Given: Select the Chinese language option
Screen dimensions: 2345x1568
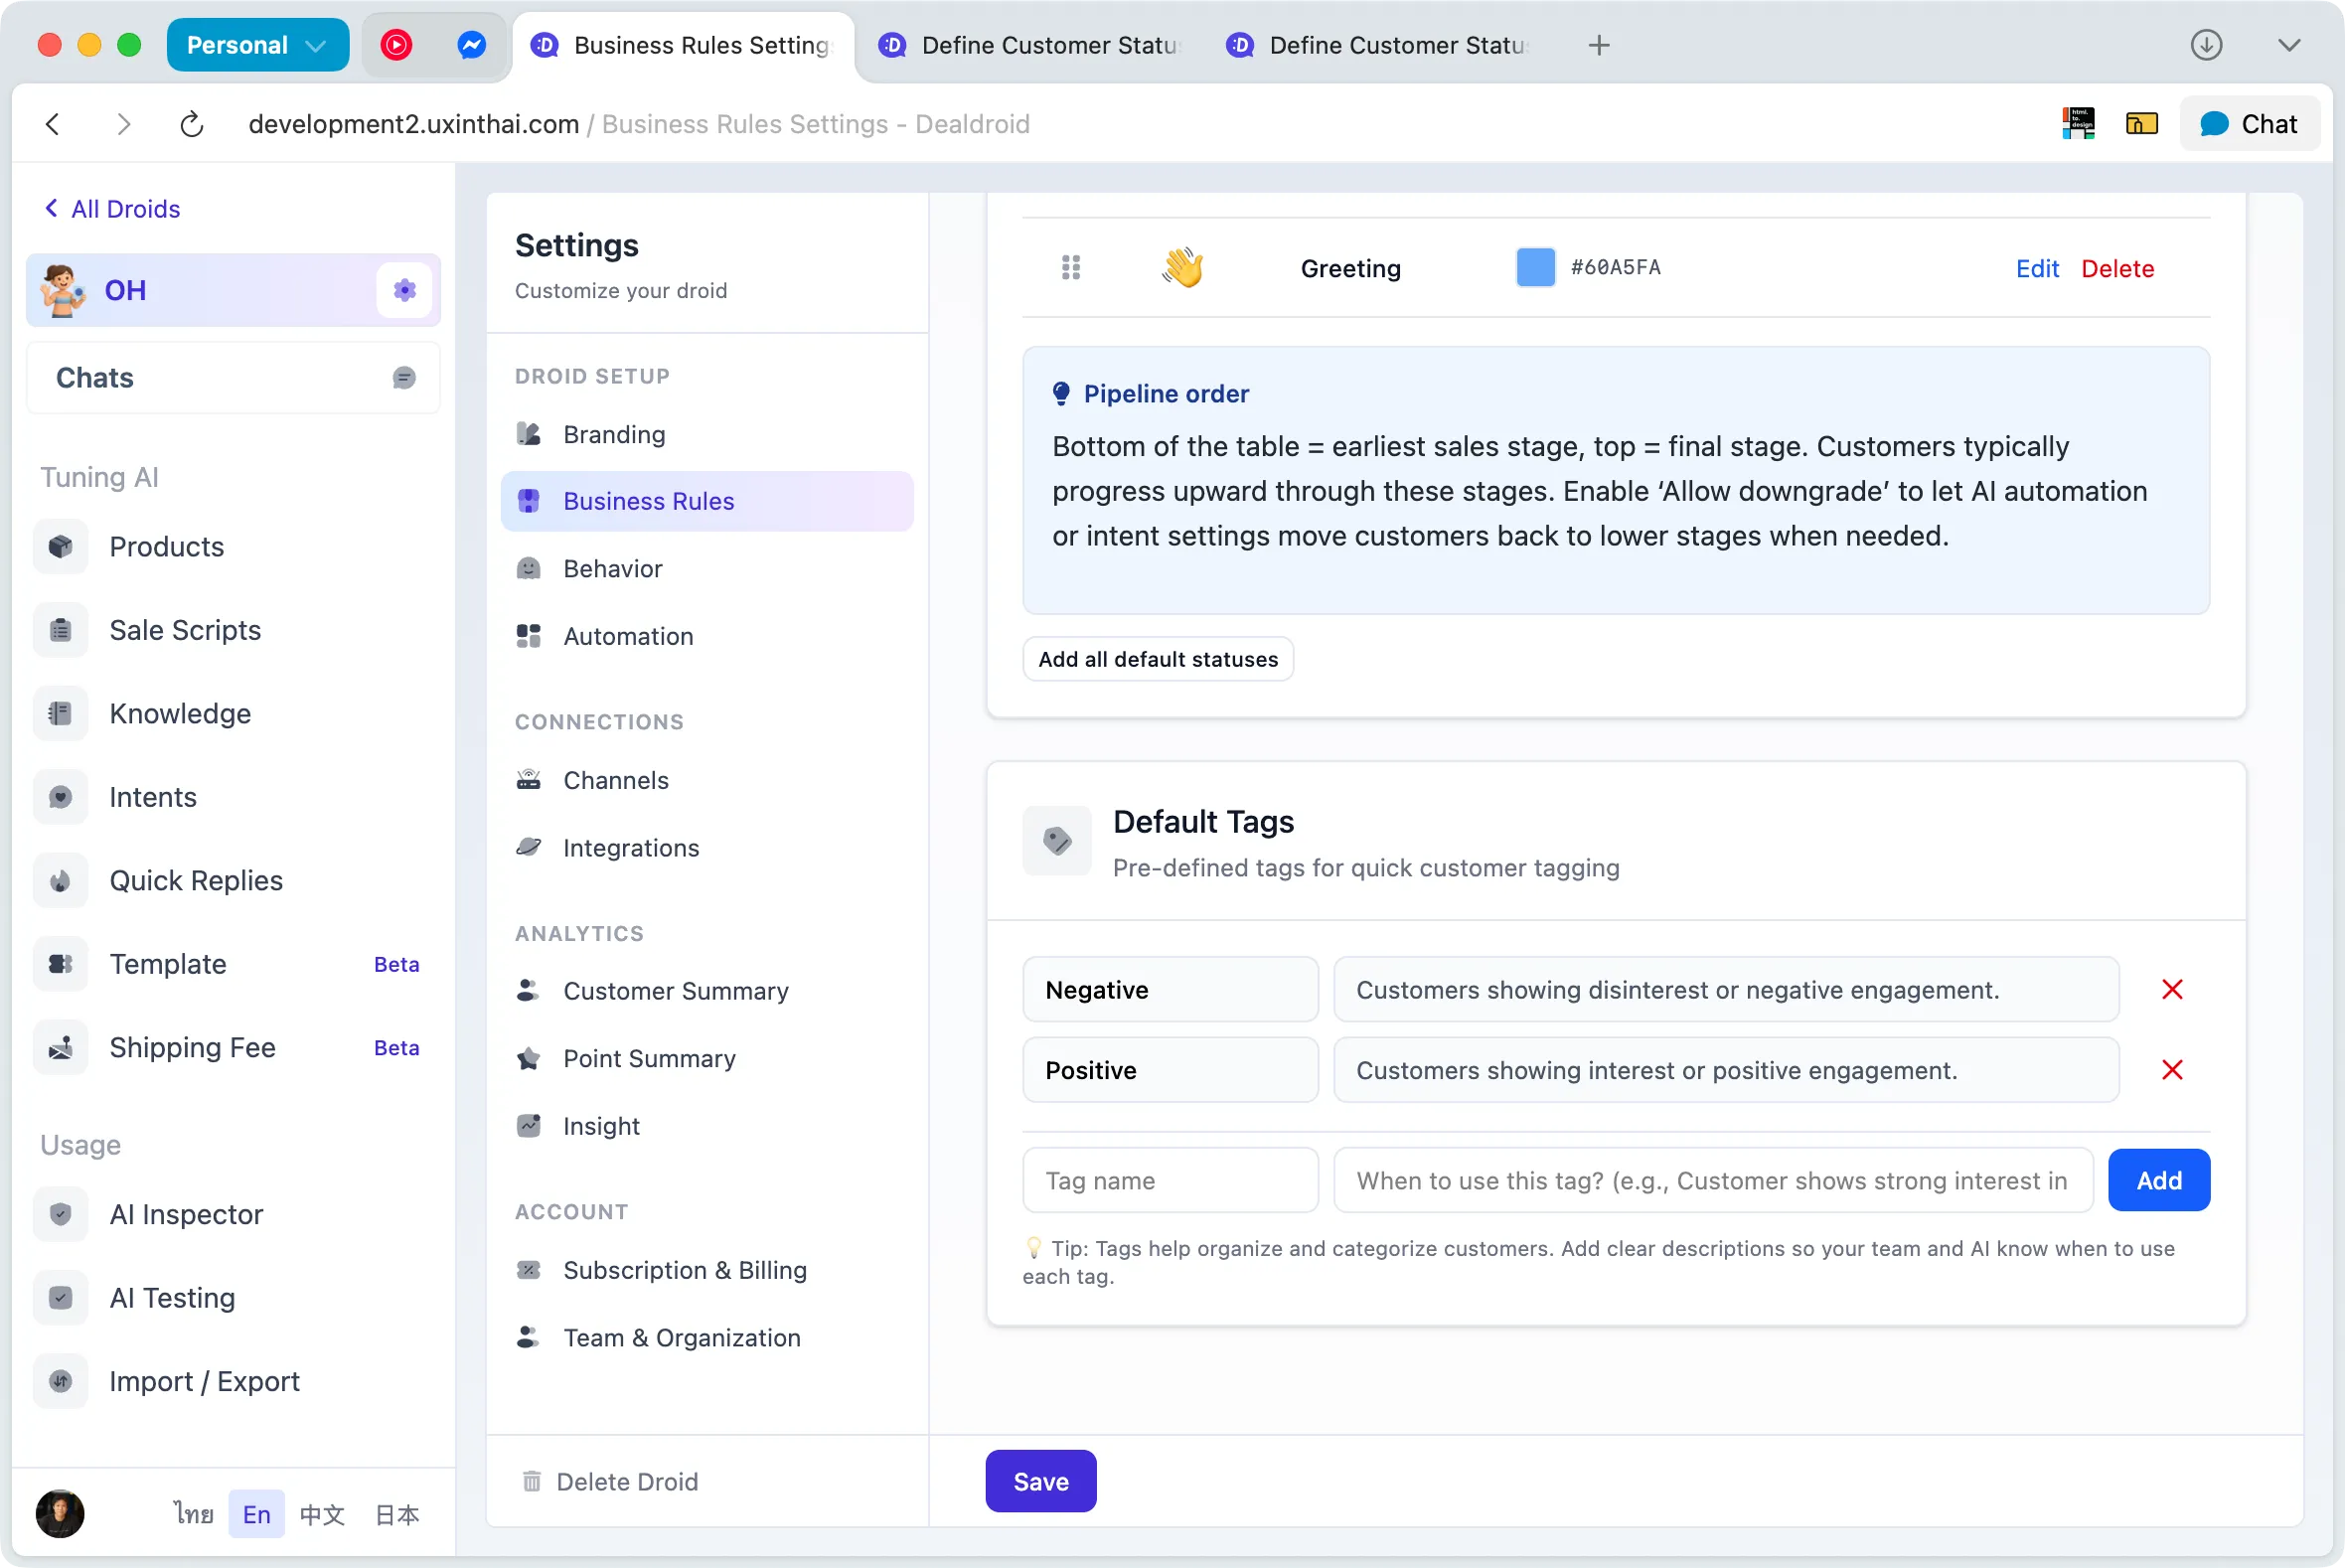Looking at the screenshot, I should (x=322, y=1514).
